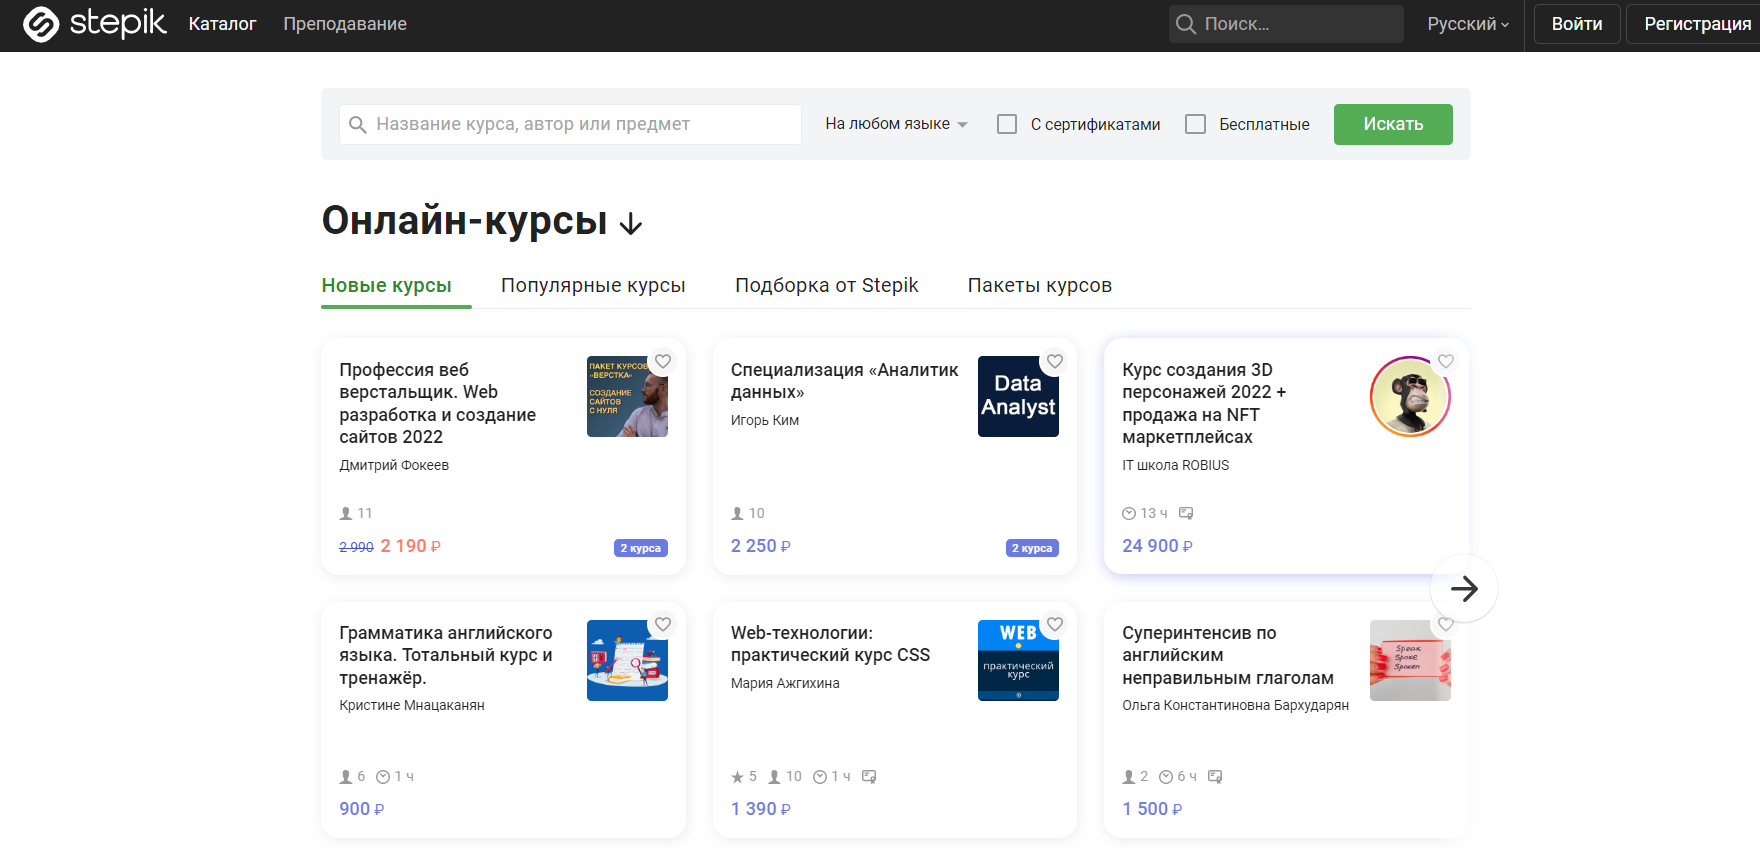Switch to 'Подборка от Stepik' tab

(826, 285)
